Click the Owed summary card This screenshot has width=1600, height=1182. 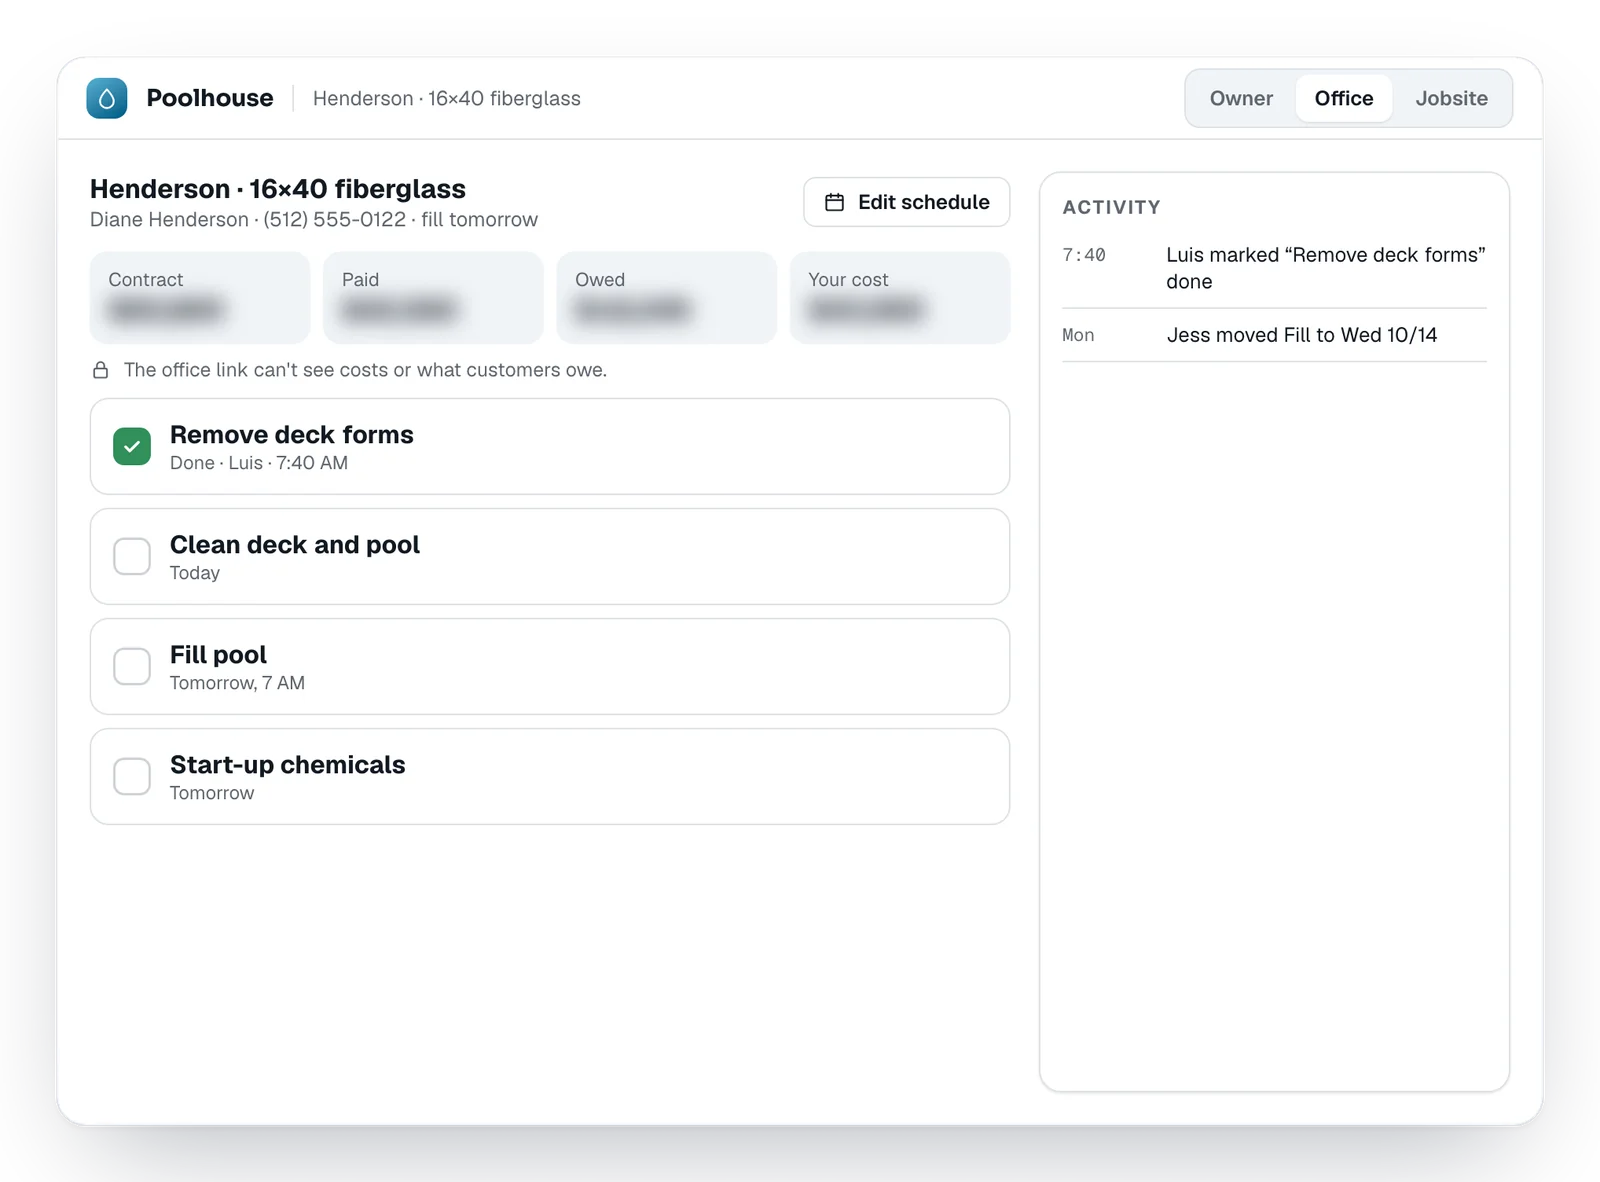click(667, 298)
